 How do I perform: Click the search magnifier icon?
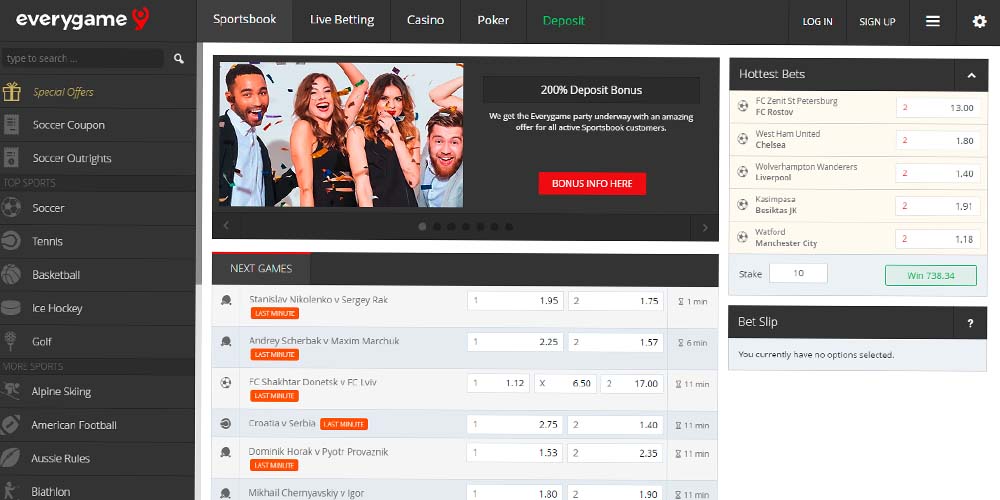(x=179, y=59)
